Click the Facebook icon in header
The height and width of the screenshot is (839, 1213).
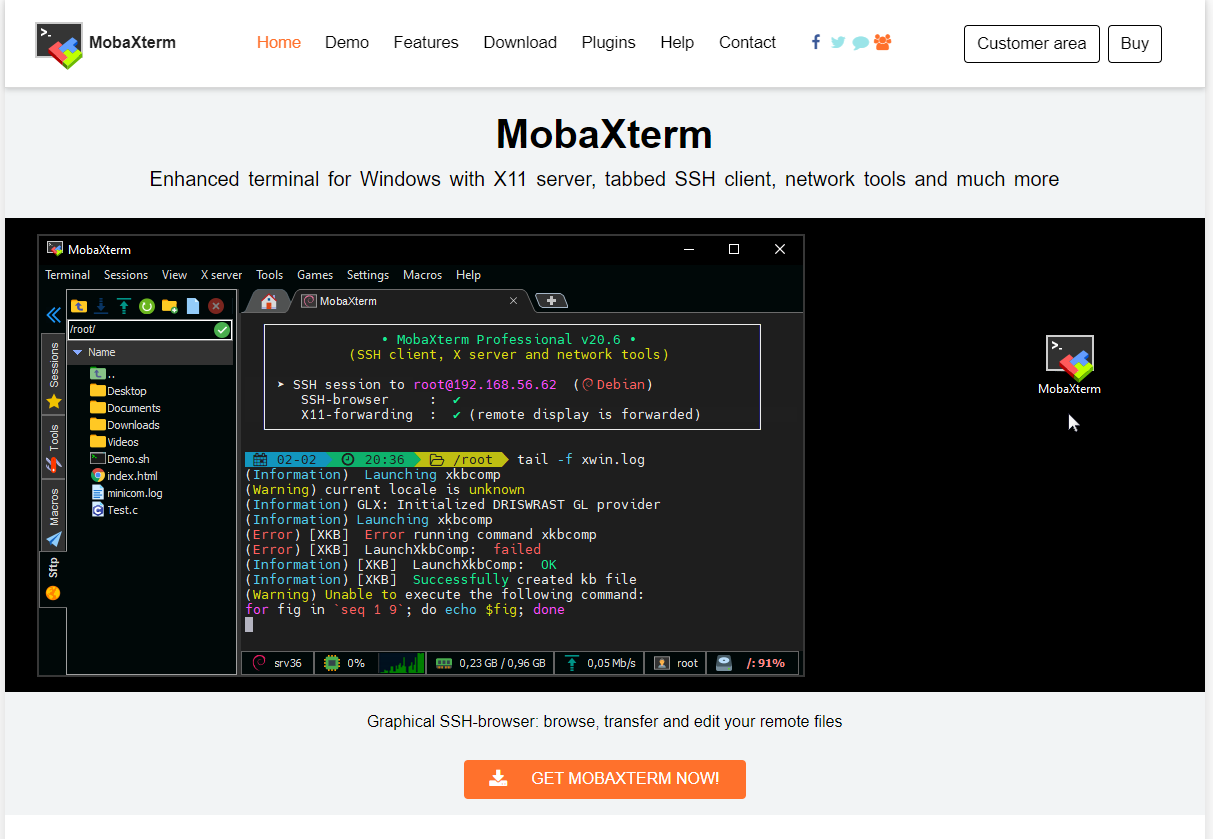816,42
